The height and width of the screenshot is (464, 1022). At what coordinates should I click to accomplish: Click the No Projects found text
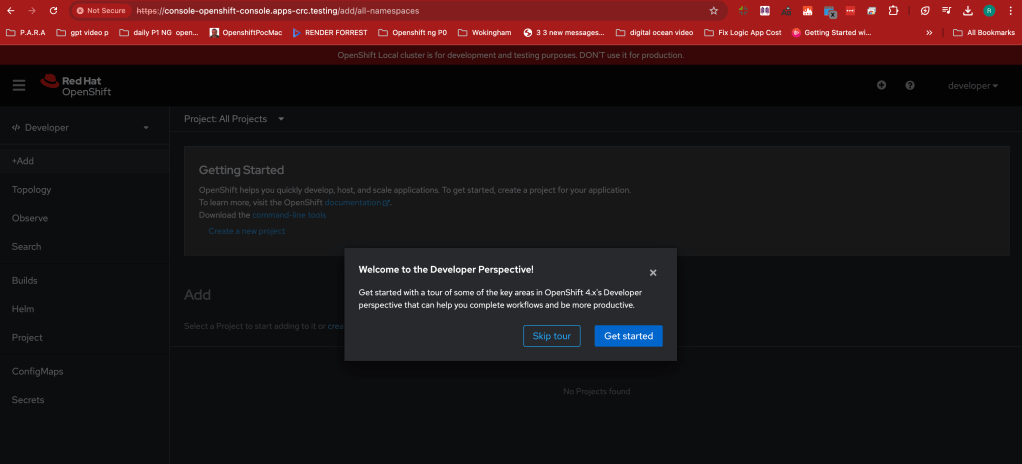pyautogui.click(x=596, y=391)
